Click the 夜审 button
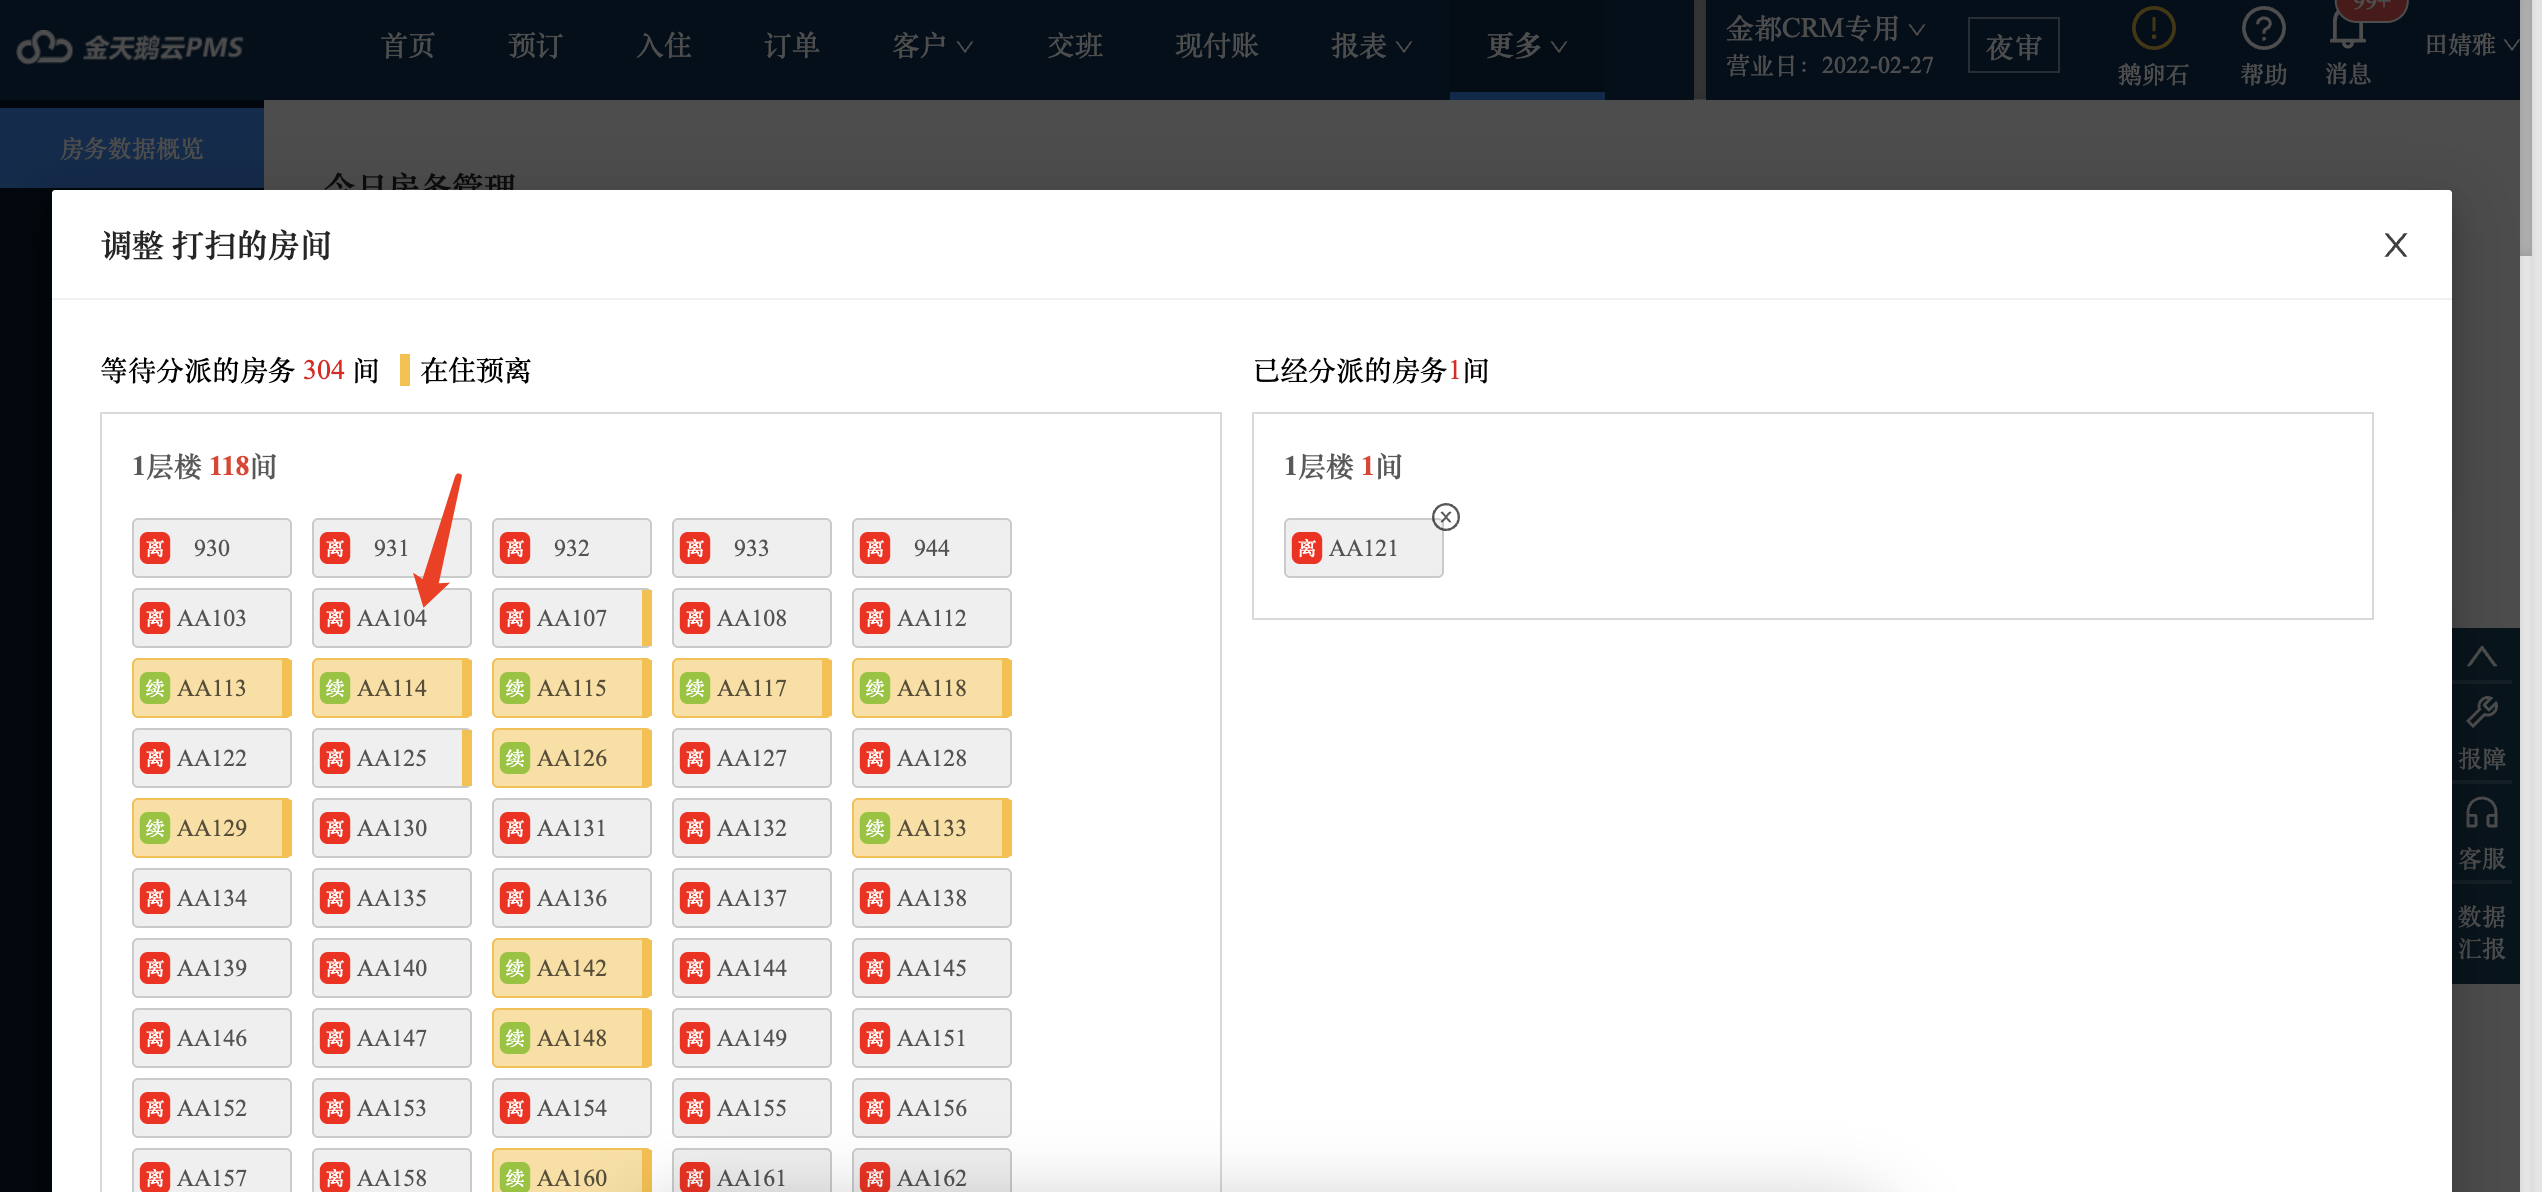Viewport: 2542px width, 1192px height. 2013,46
